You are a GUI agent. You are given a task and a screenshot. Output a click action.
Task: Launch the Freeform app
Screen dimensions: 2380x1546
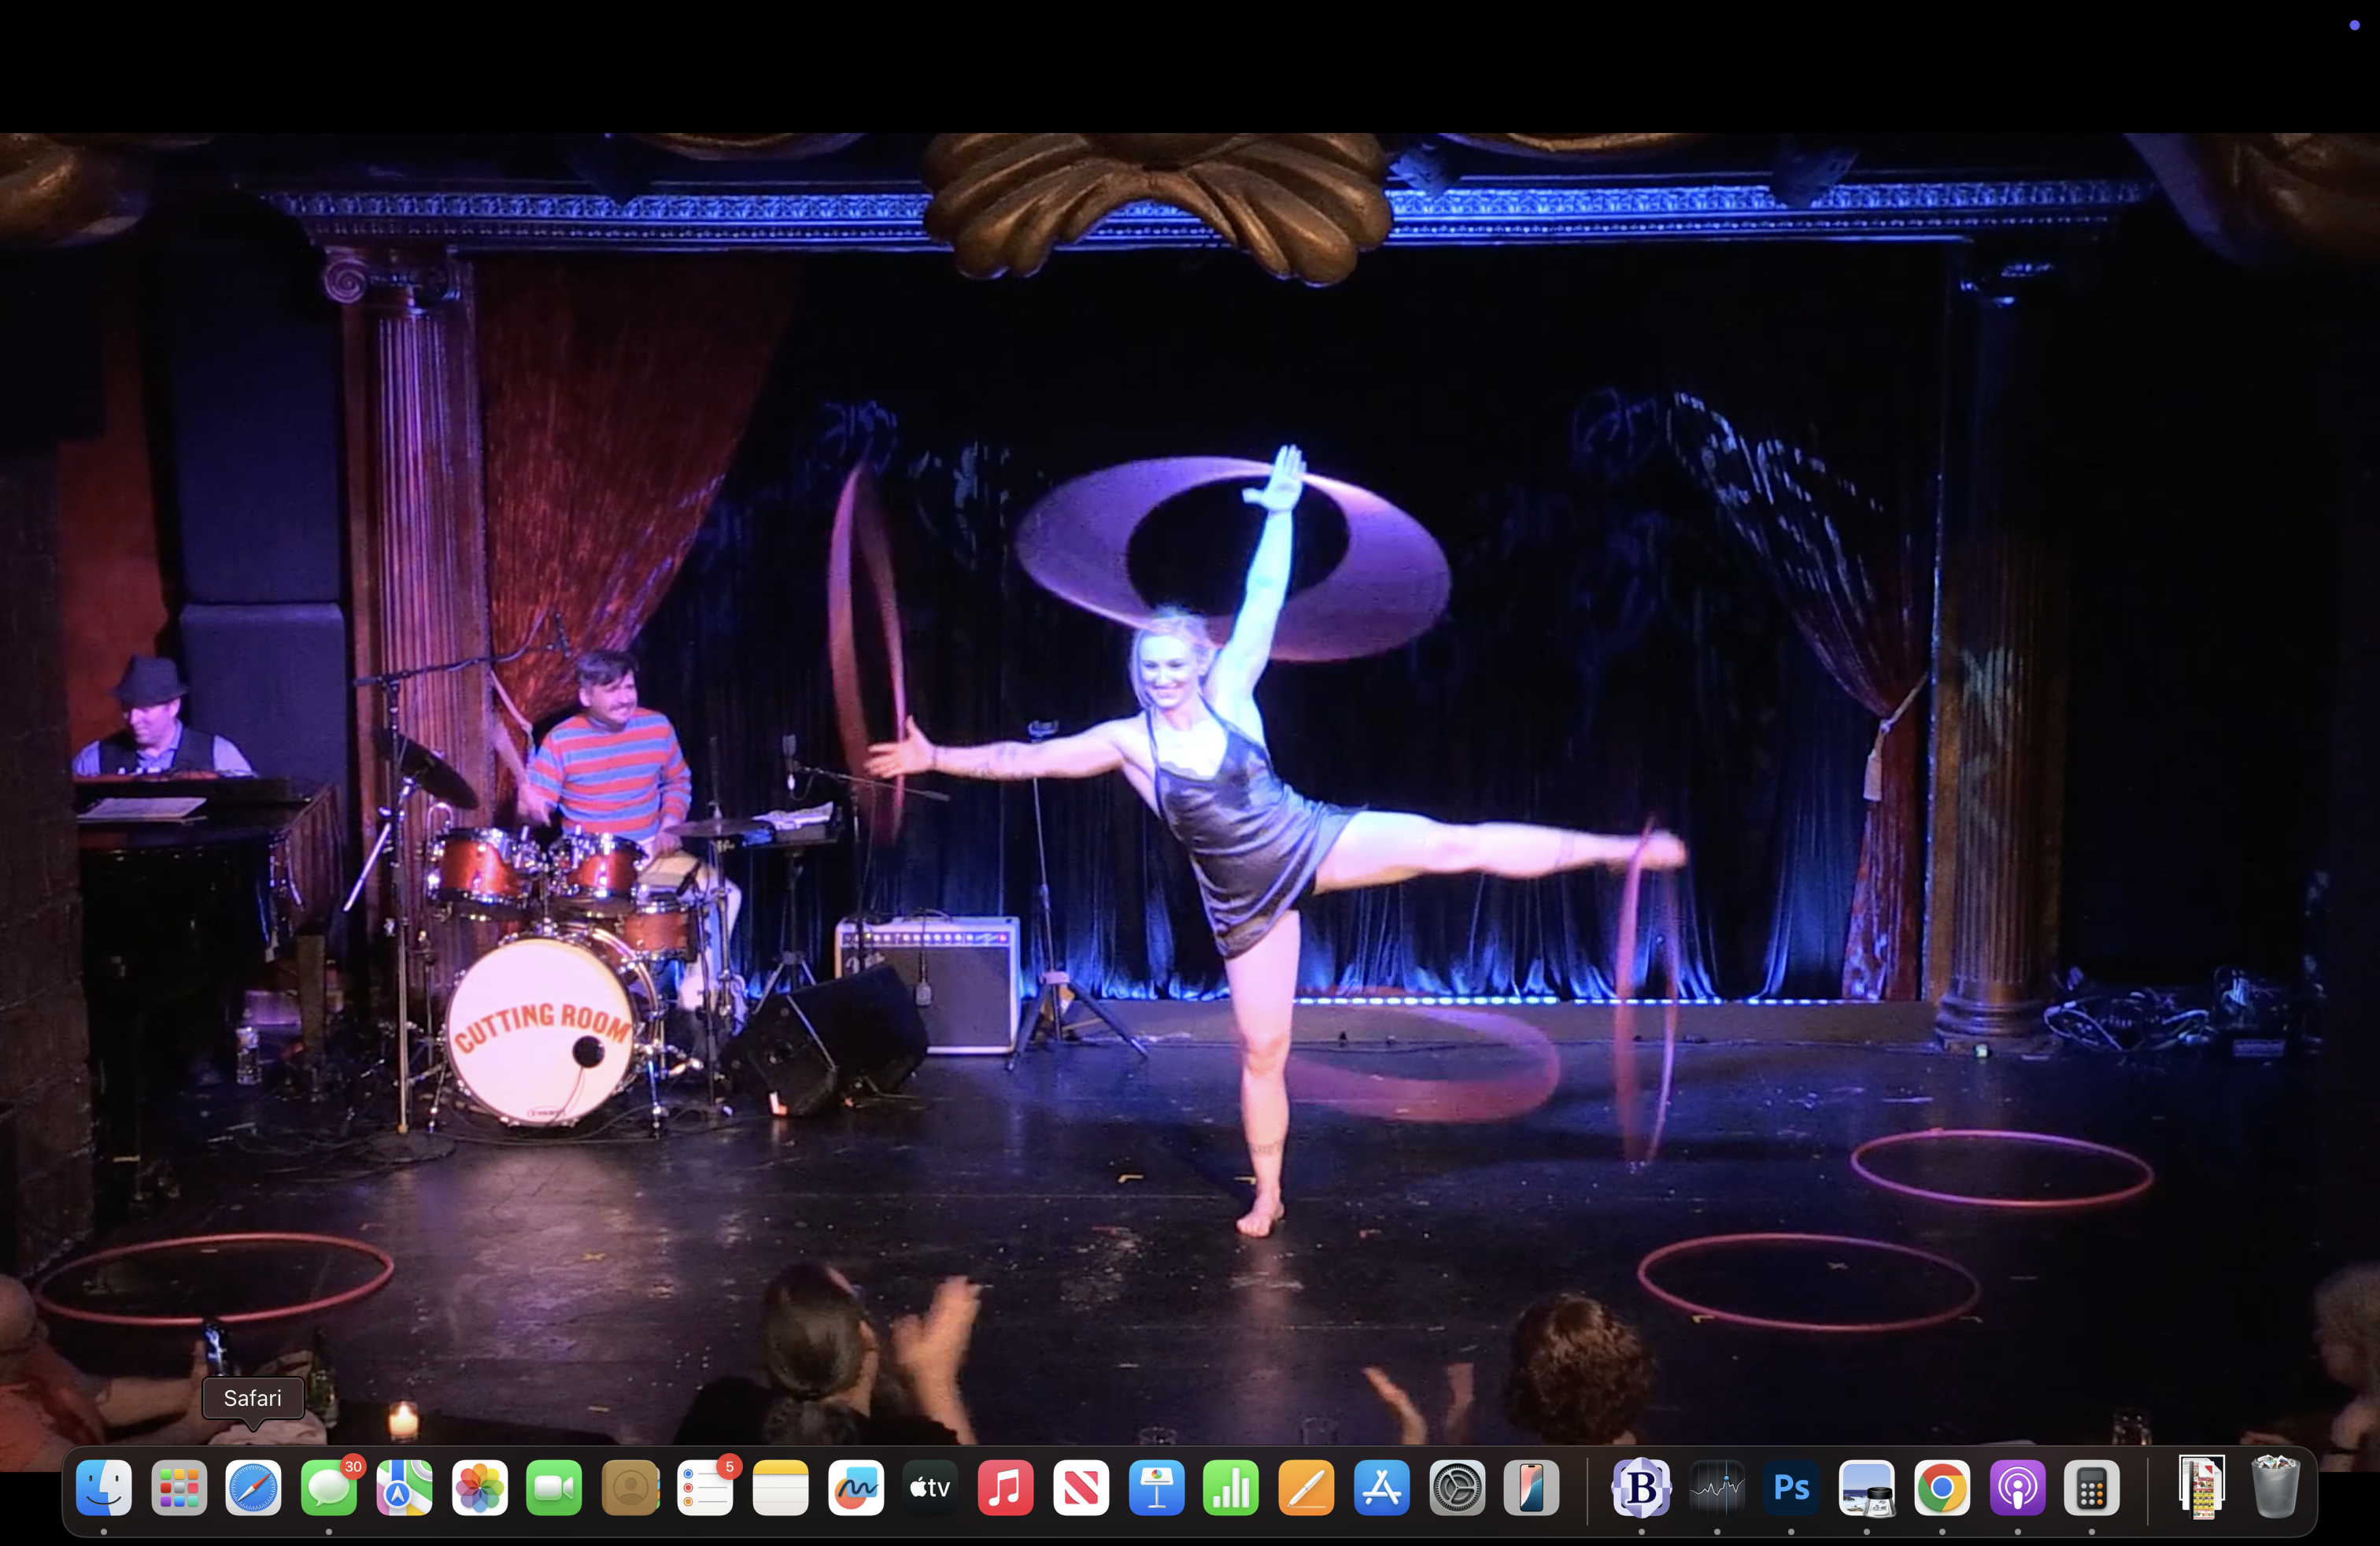click(855, 1489)
